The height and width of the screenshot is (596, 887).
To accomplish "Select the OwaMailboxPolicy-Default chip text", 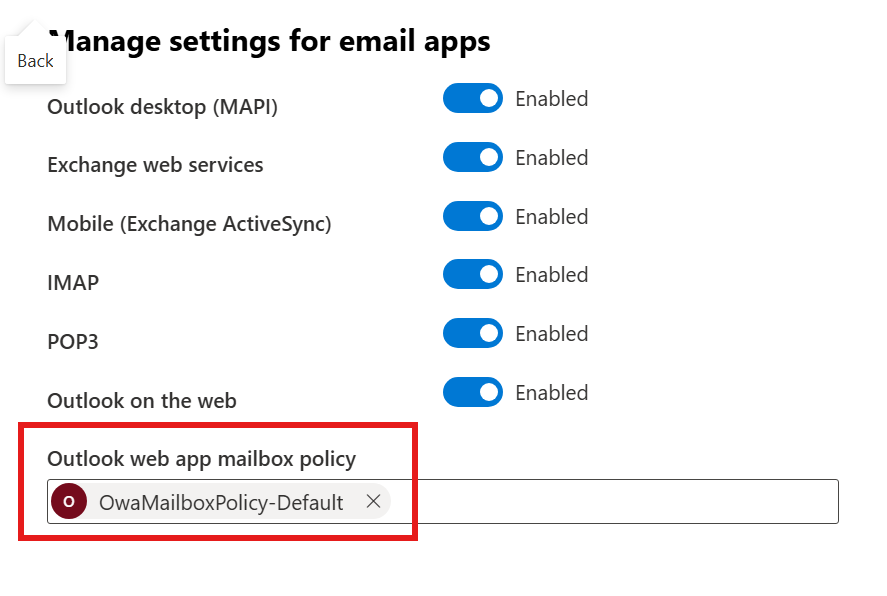I will [x=221, y=502].
